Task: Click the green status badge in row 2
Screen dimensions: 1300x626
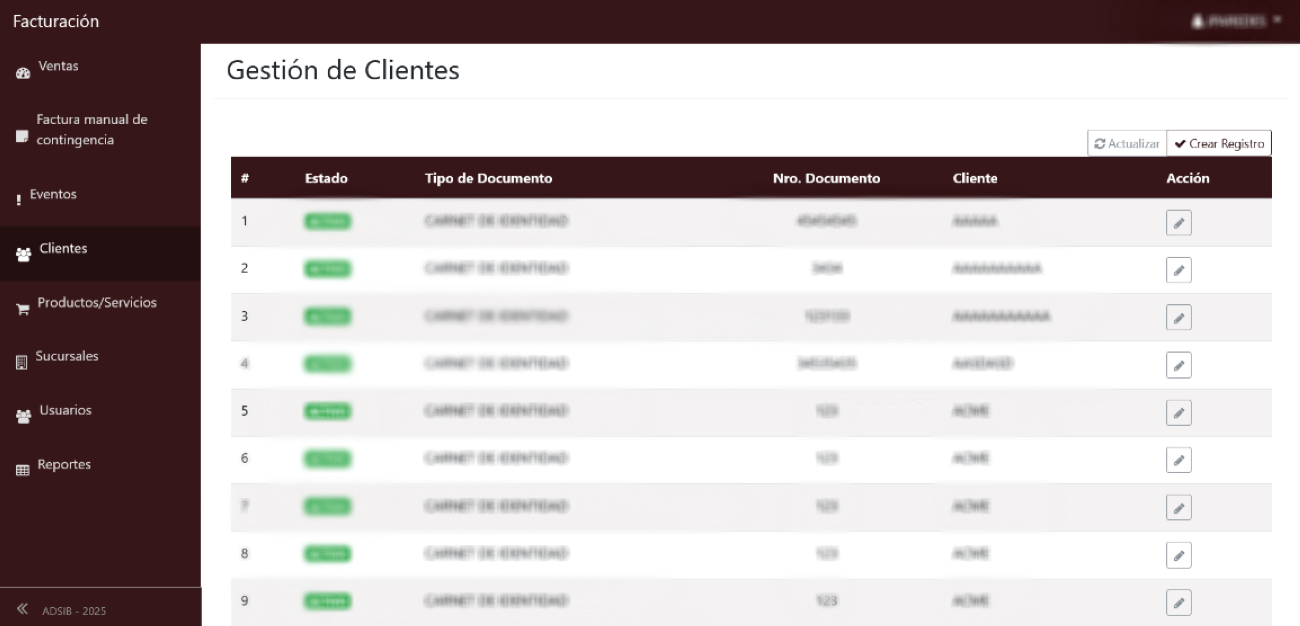Action: click(x=327, y=269)
